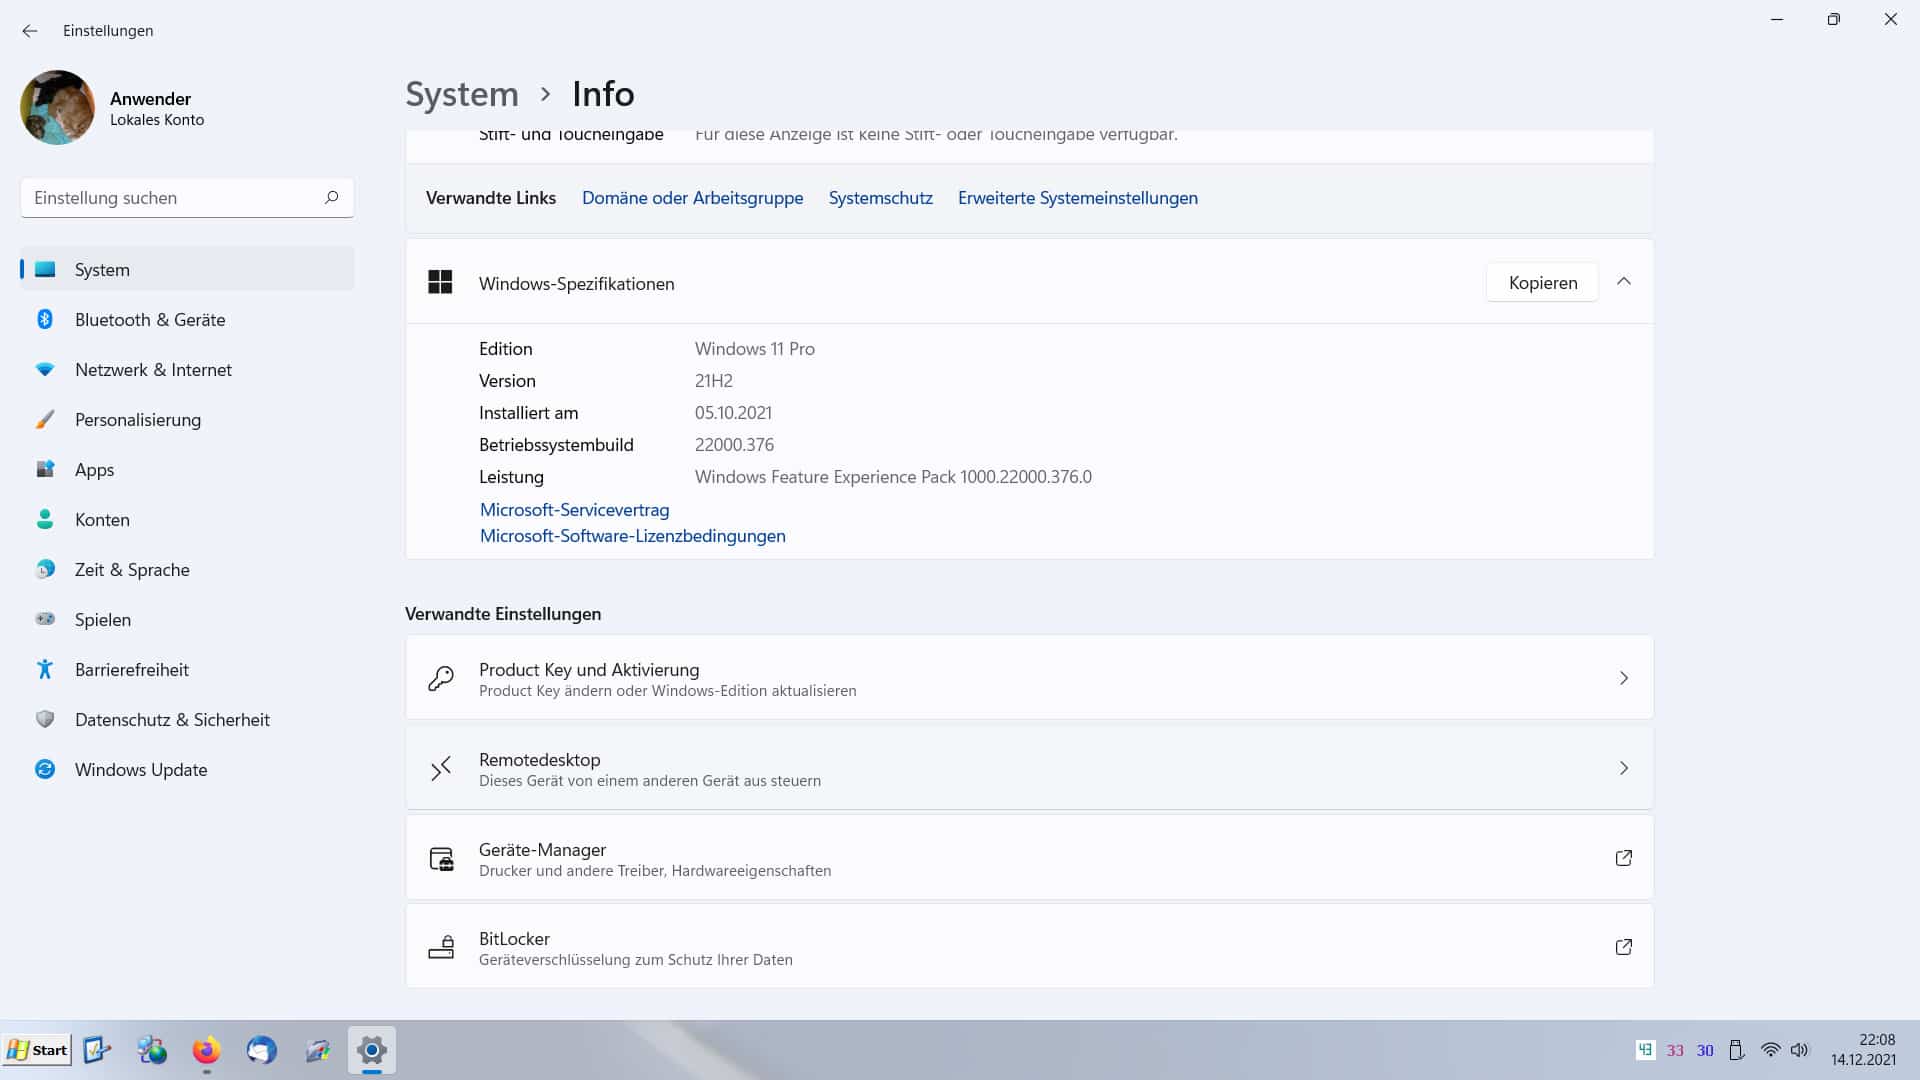Select System in the sidebar
This screenshot has width=1920, height=1080.
point(187,269)
